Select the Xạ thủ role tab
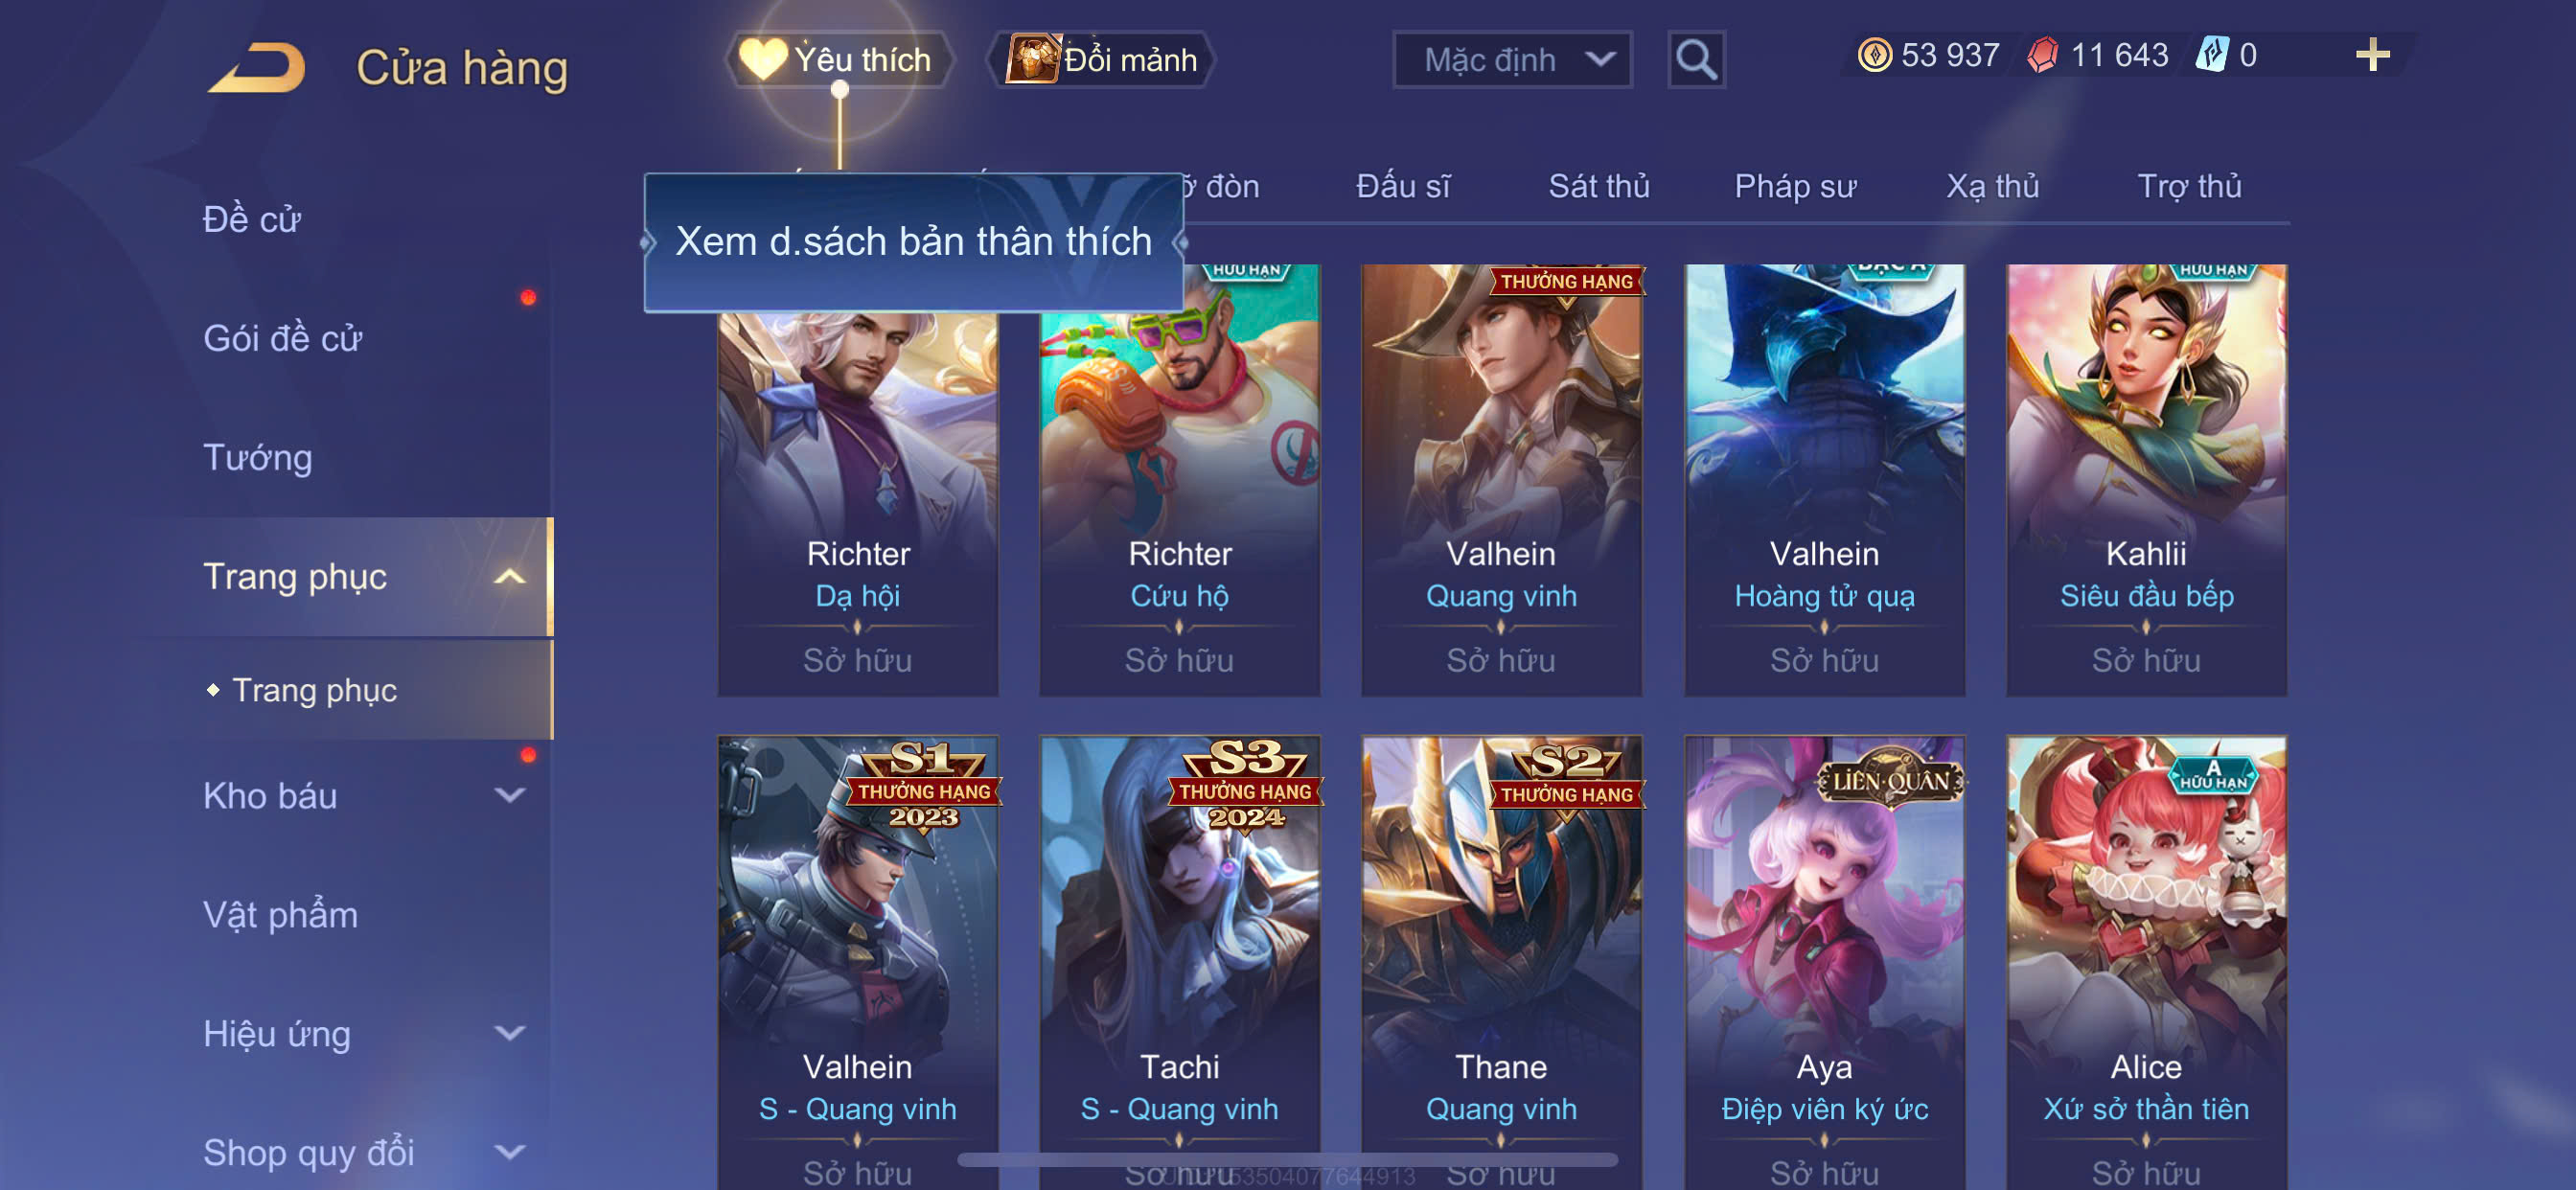Image resolution: width=2576 pixels, height=1190 pixels. click(x=1992, y=187)
